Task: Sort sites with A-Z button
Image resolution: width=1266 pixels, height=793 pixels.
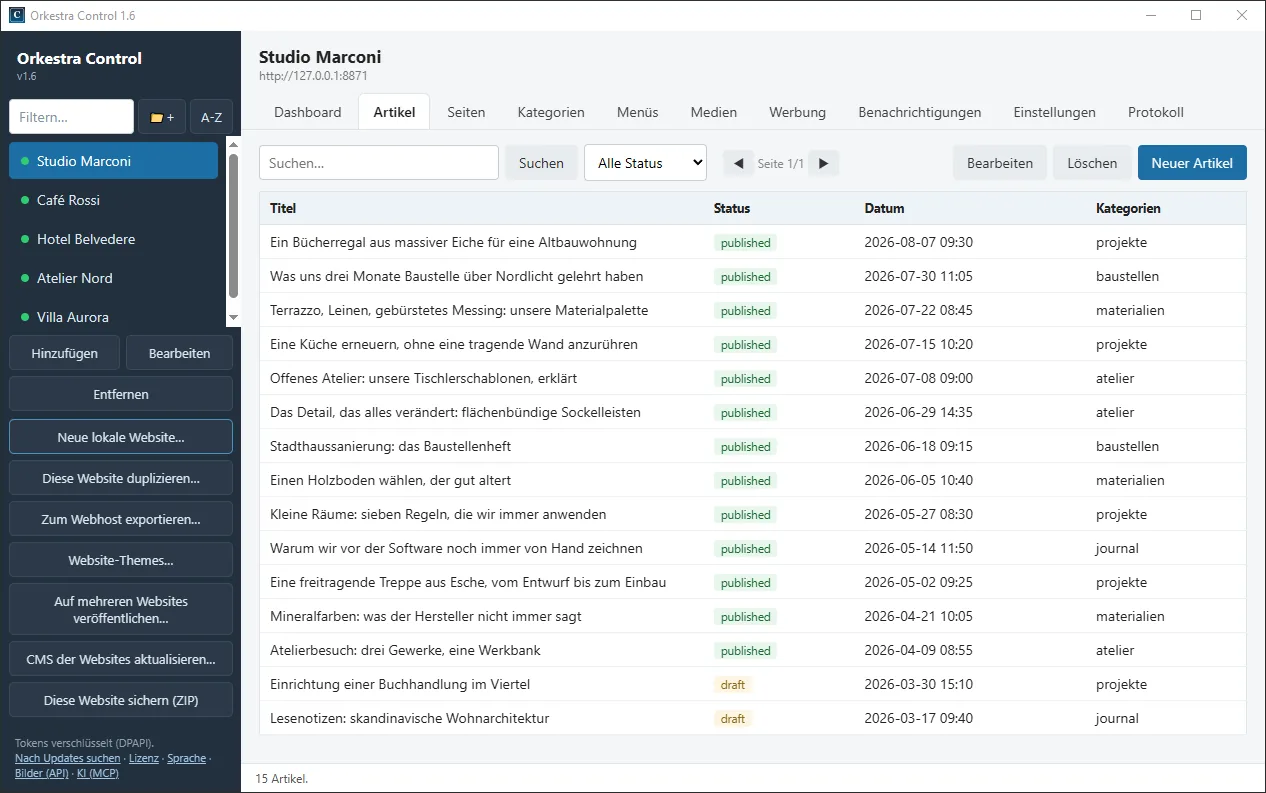Action: [211, 117]
